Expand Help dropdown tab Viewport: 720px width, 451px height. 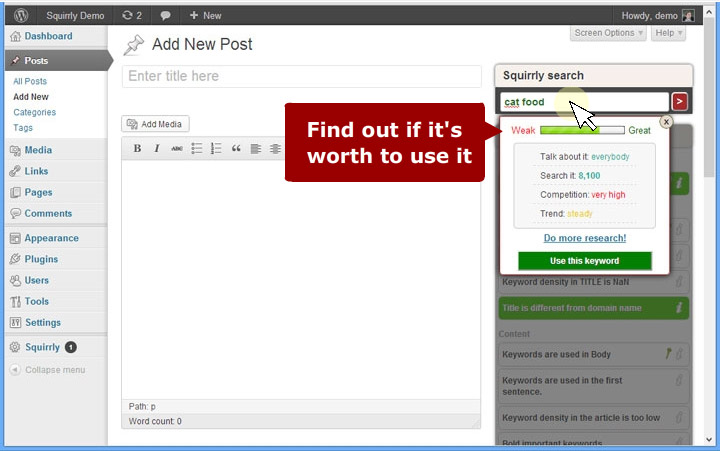[668, 33]
